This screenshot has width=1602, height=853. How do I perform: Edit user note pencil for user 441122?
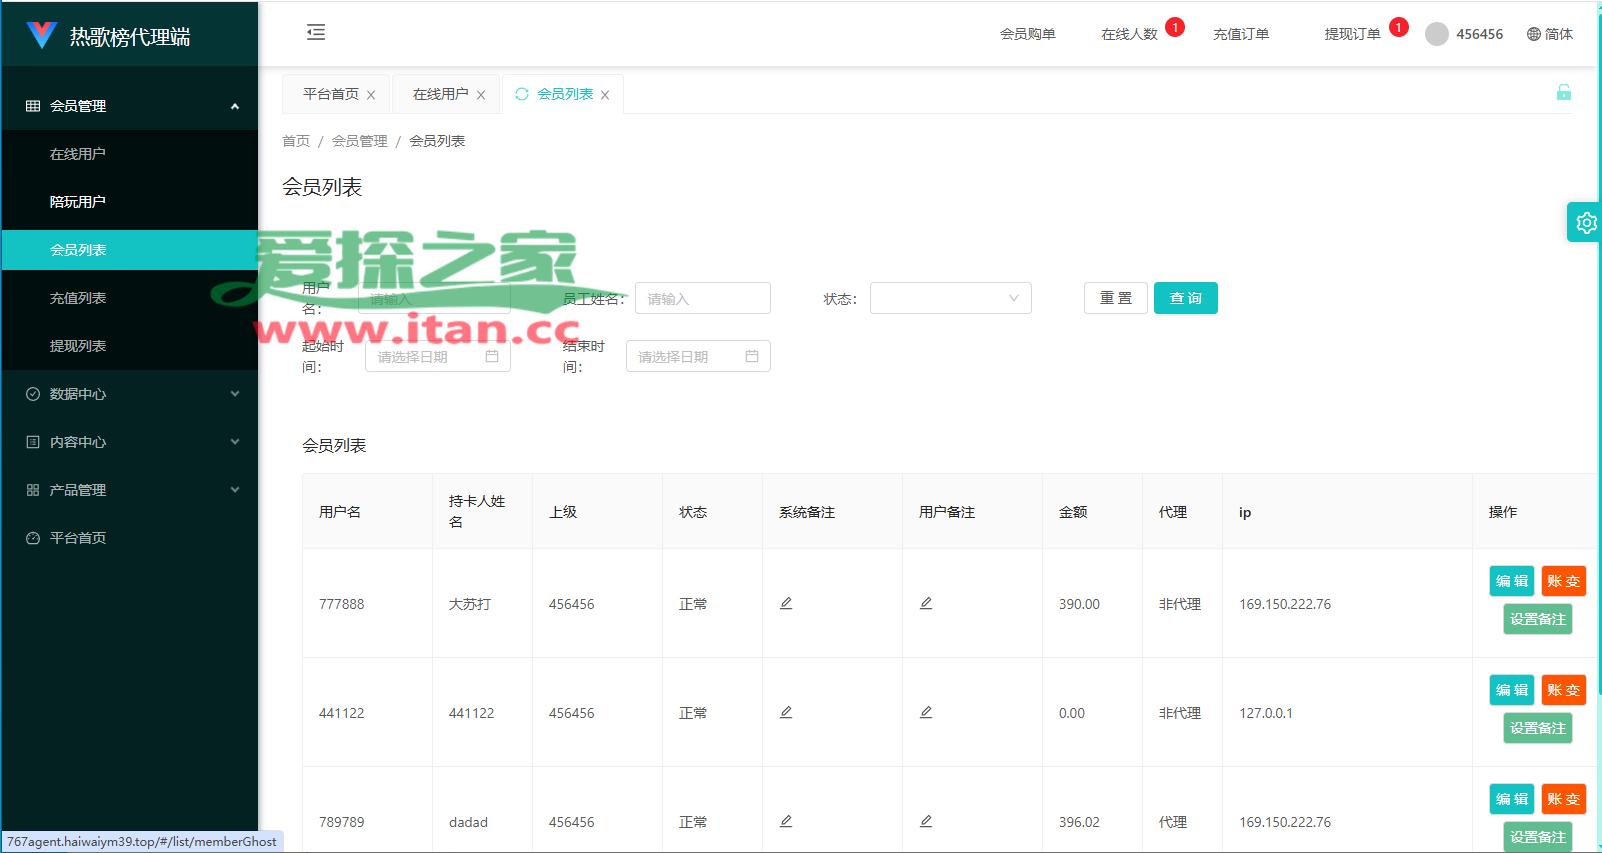[926, 712]
